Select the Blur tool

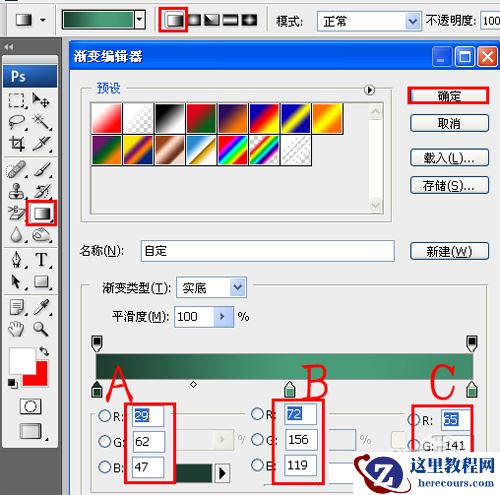click(x=16, y=235)
